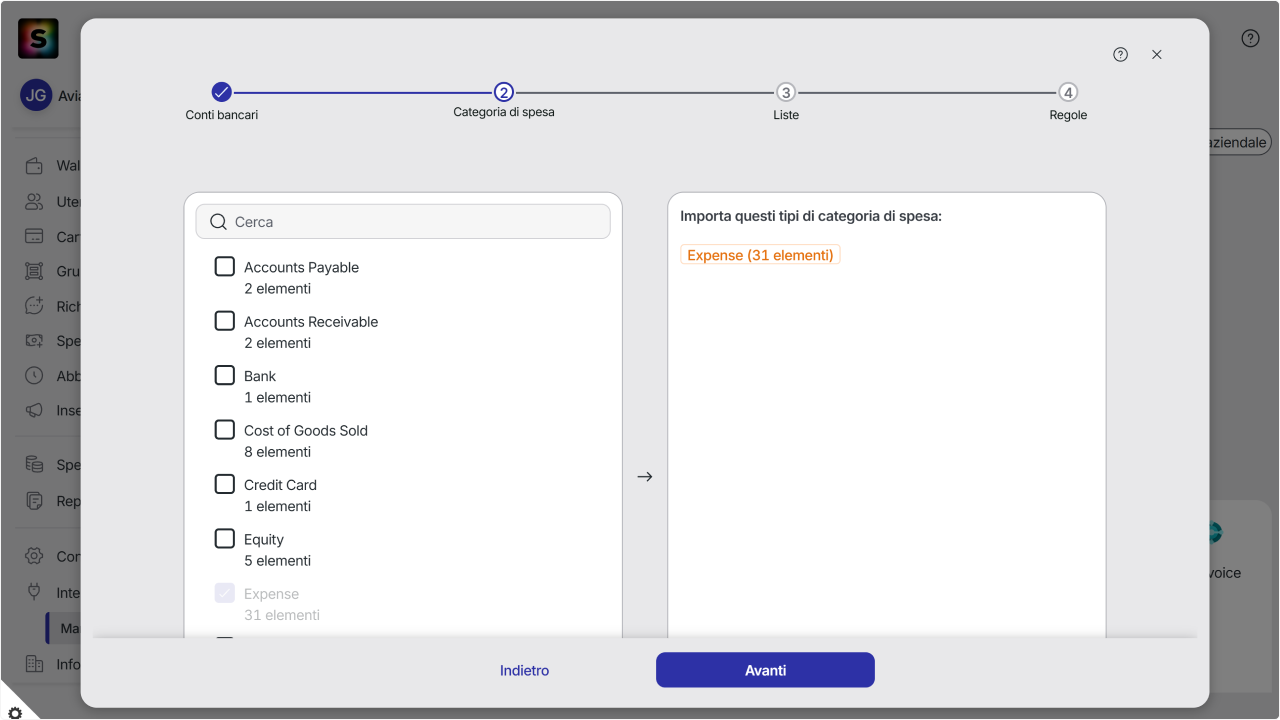Click the Spendesk logo in the sidebar
The width and height of the screenshot is (1280, 720).
[38, 39]
